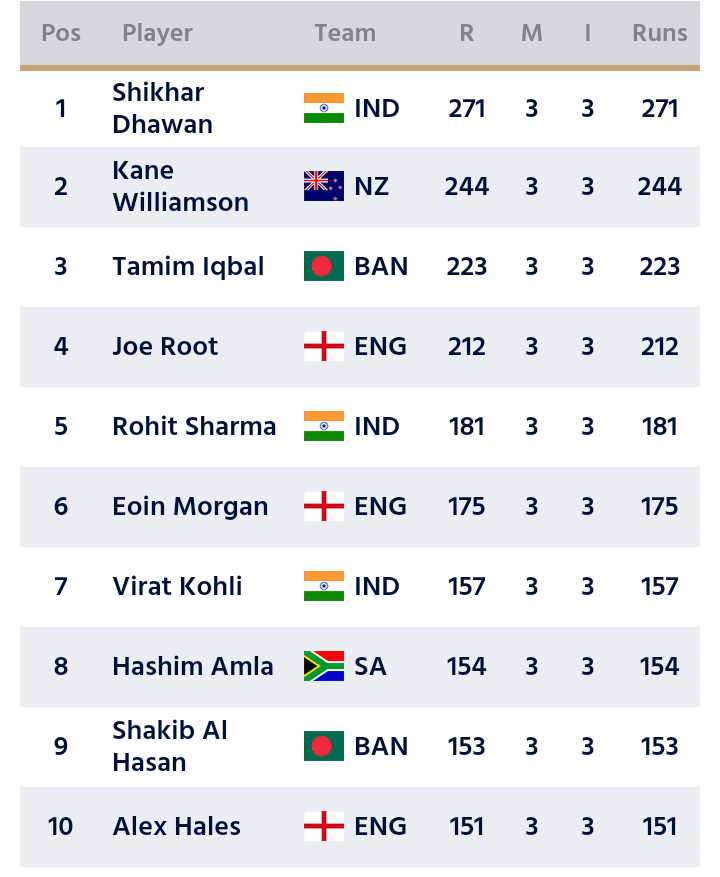Click Bangladesh flag in Shakib Al Hasan row
Viewport: 720px width, 877px height.
[323, 746]
